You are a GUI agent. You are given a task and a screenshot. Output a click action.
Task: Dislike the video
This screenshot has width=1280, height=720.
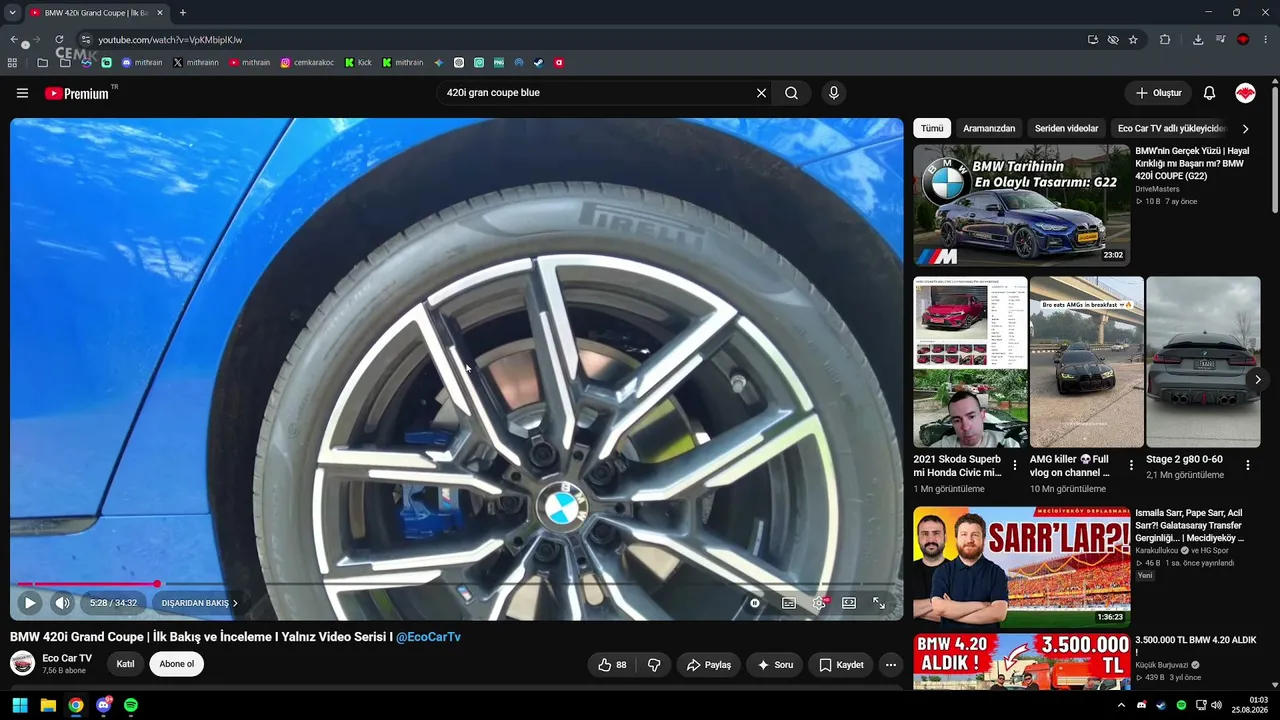click(654, 665)
